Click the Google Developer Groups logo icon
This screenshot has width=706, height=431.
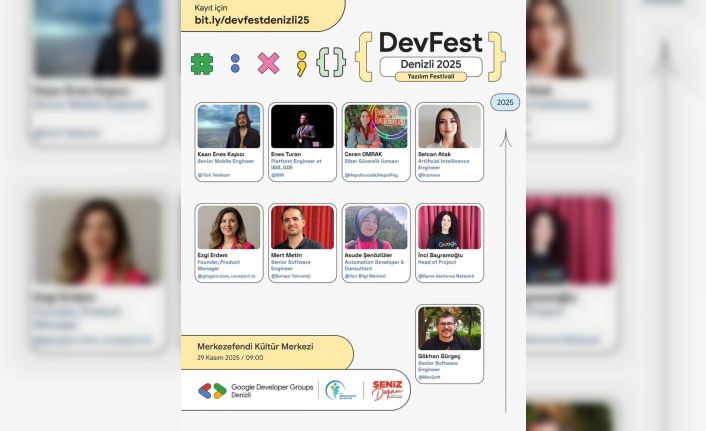point(212,390)
